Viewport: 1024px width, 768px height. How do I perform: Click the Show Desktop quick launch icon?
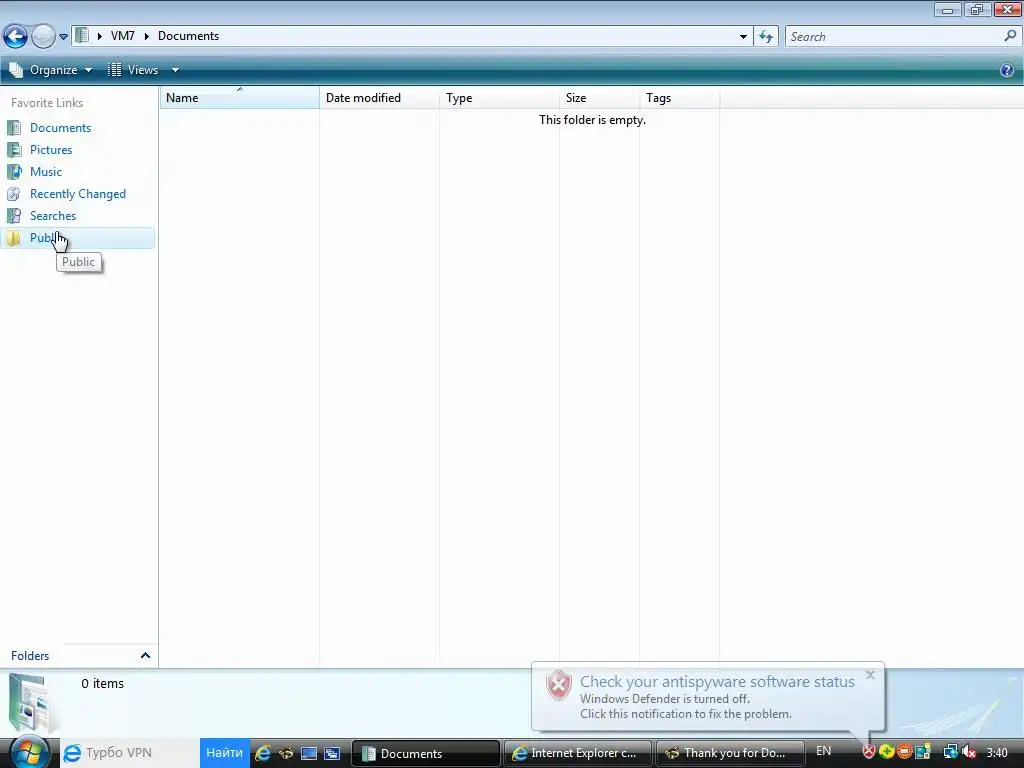(309, 754)
